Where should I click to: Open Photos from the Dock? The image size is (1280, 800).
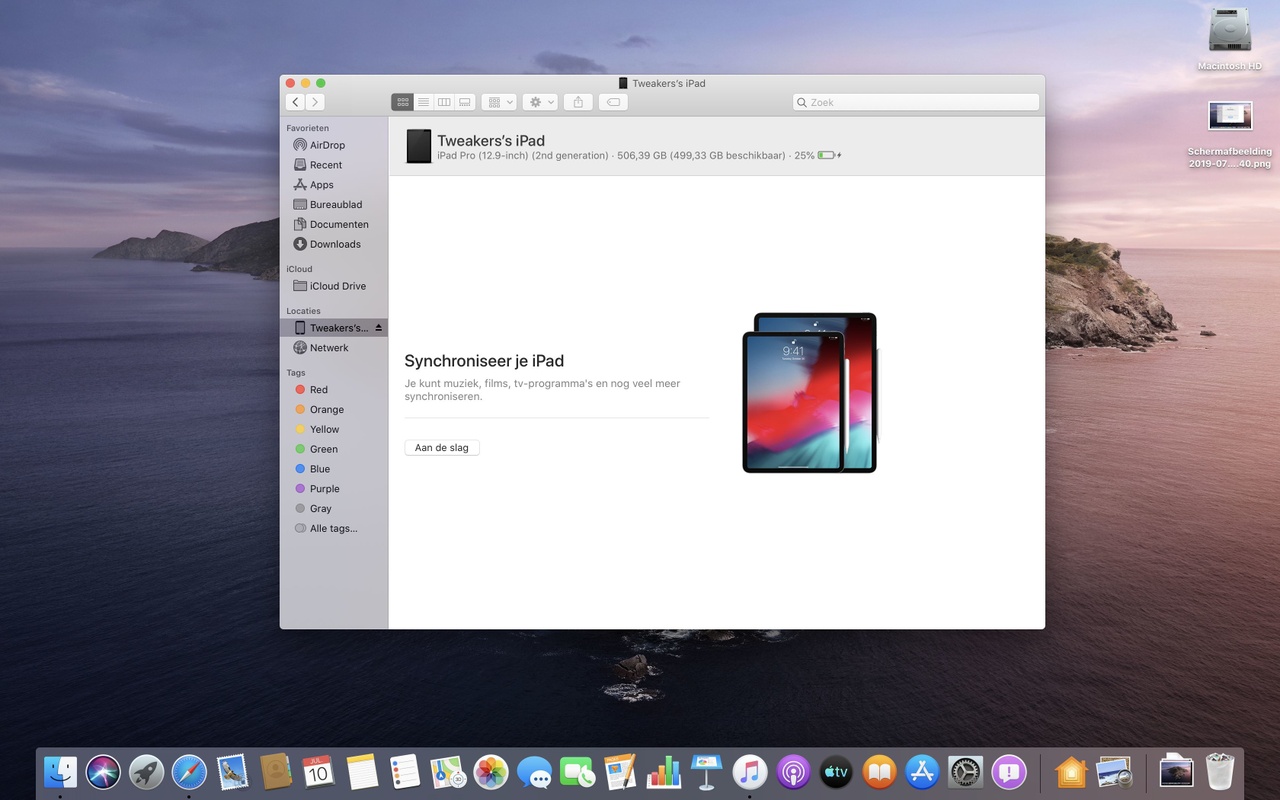(x=491, y=772)
